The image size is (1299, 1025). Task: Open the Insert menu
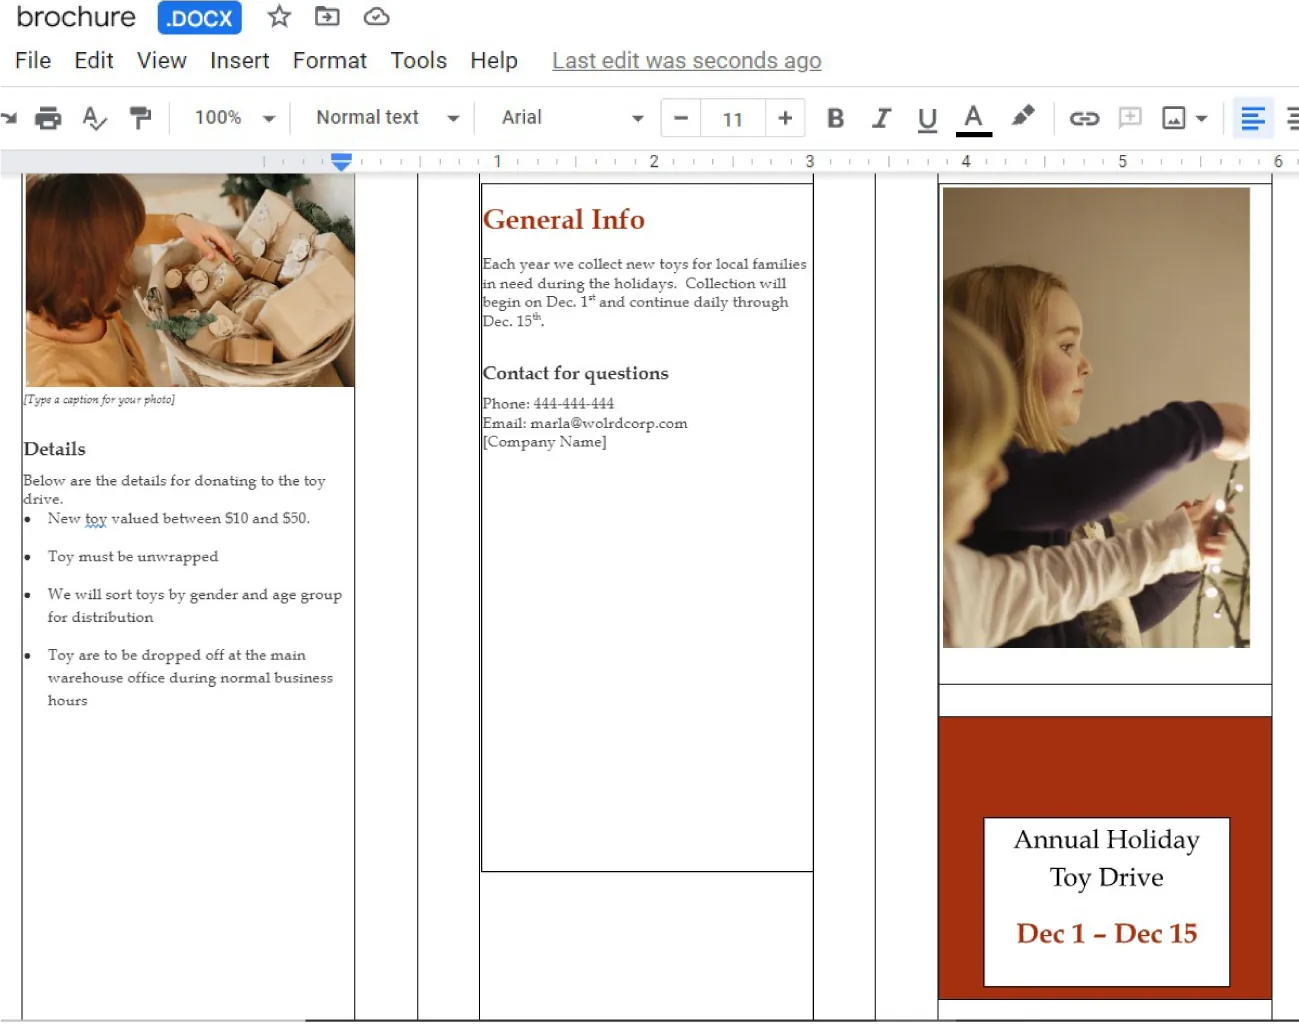click(x=239, y=60)
